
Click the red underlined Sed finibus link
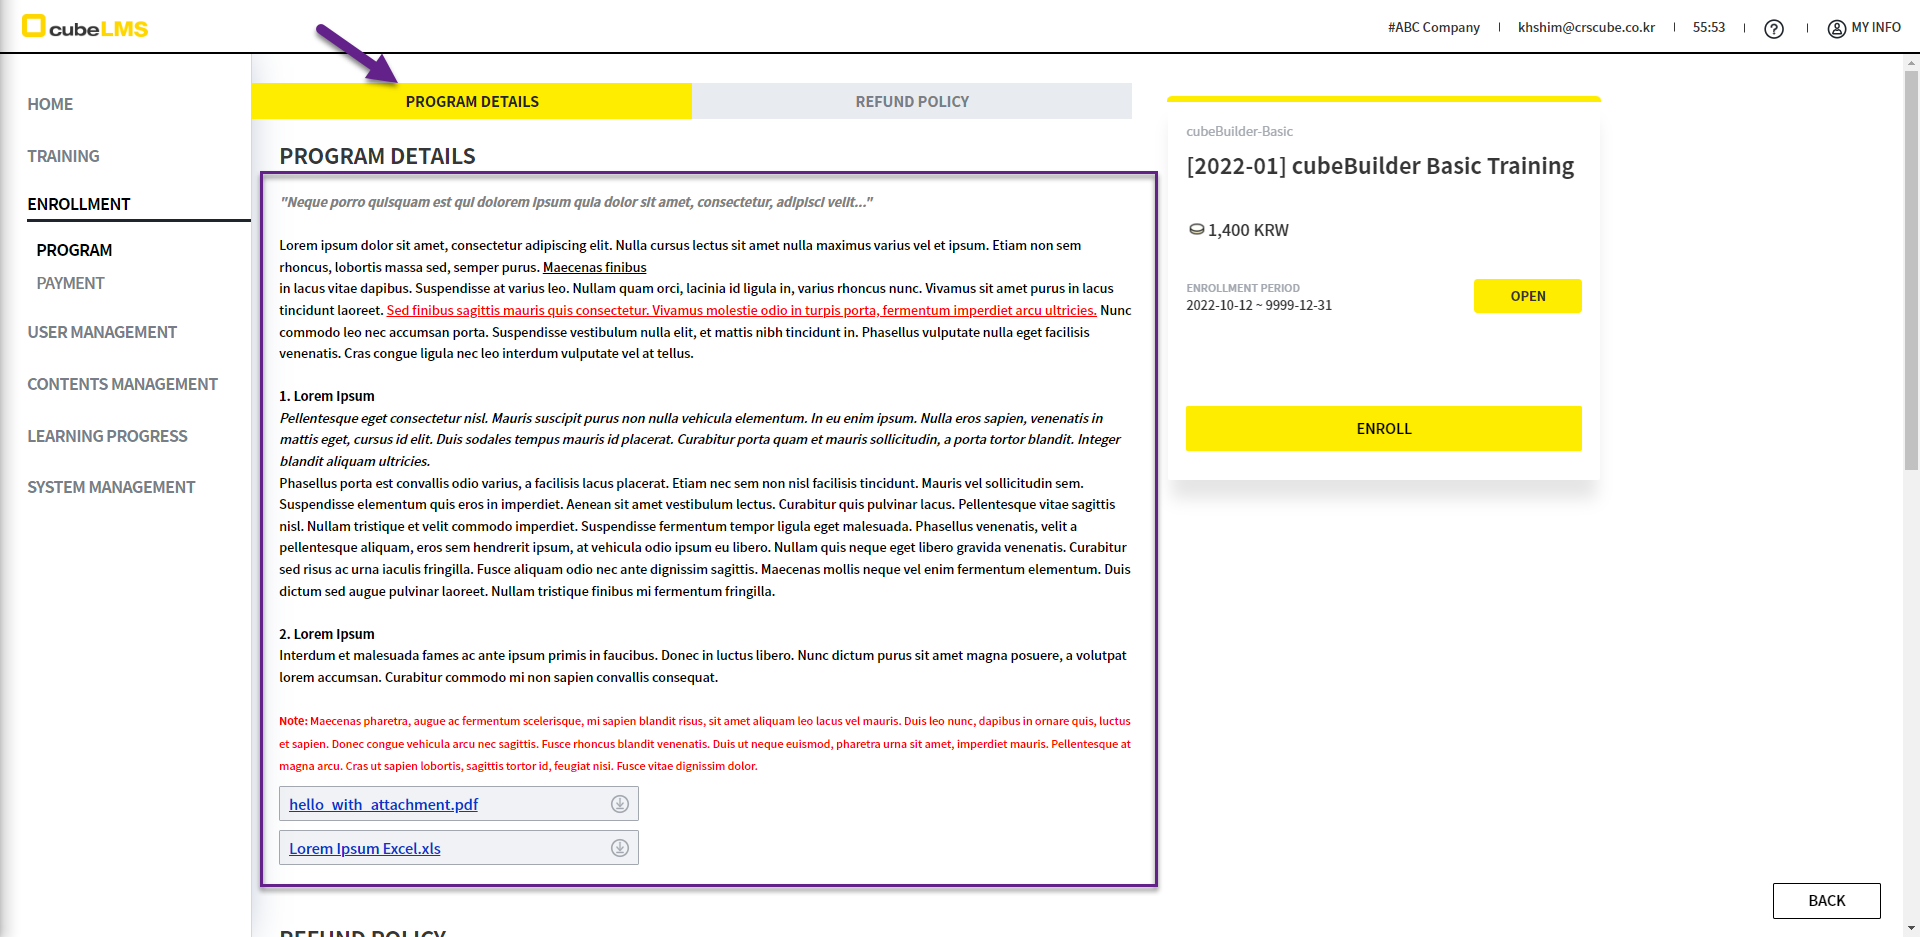click(741, 311)
